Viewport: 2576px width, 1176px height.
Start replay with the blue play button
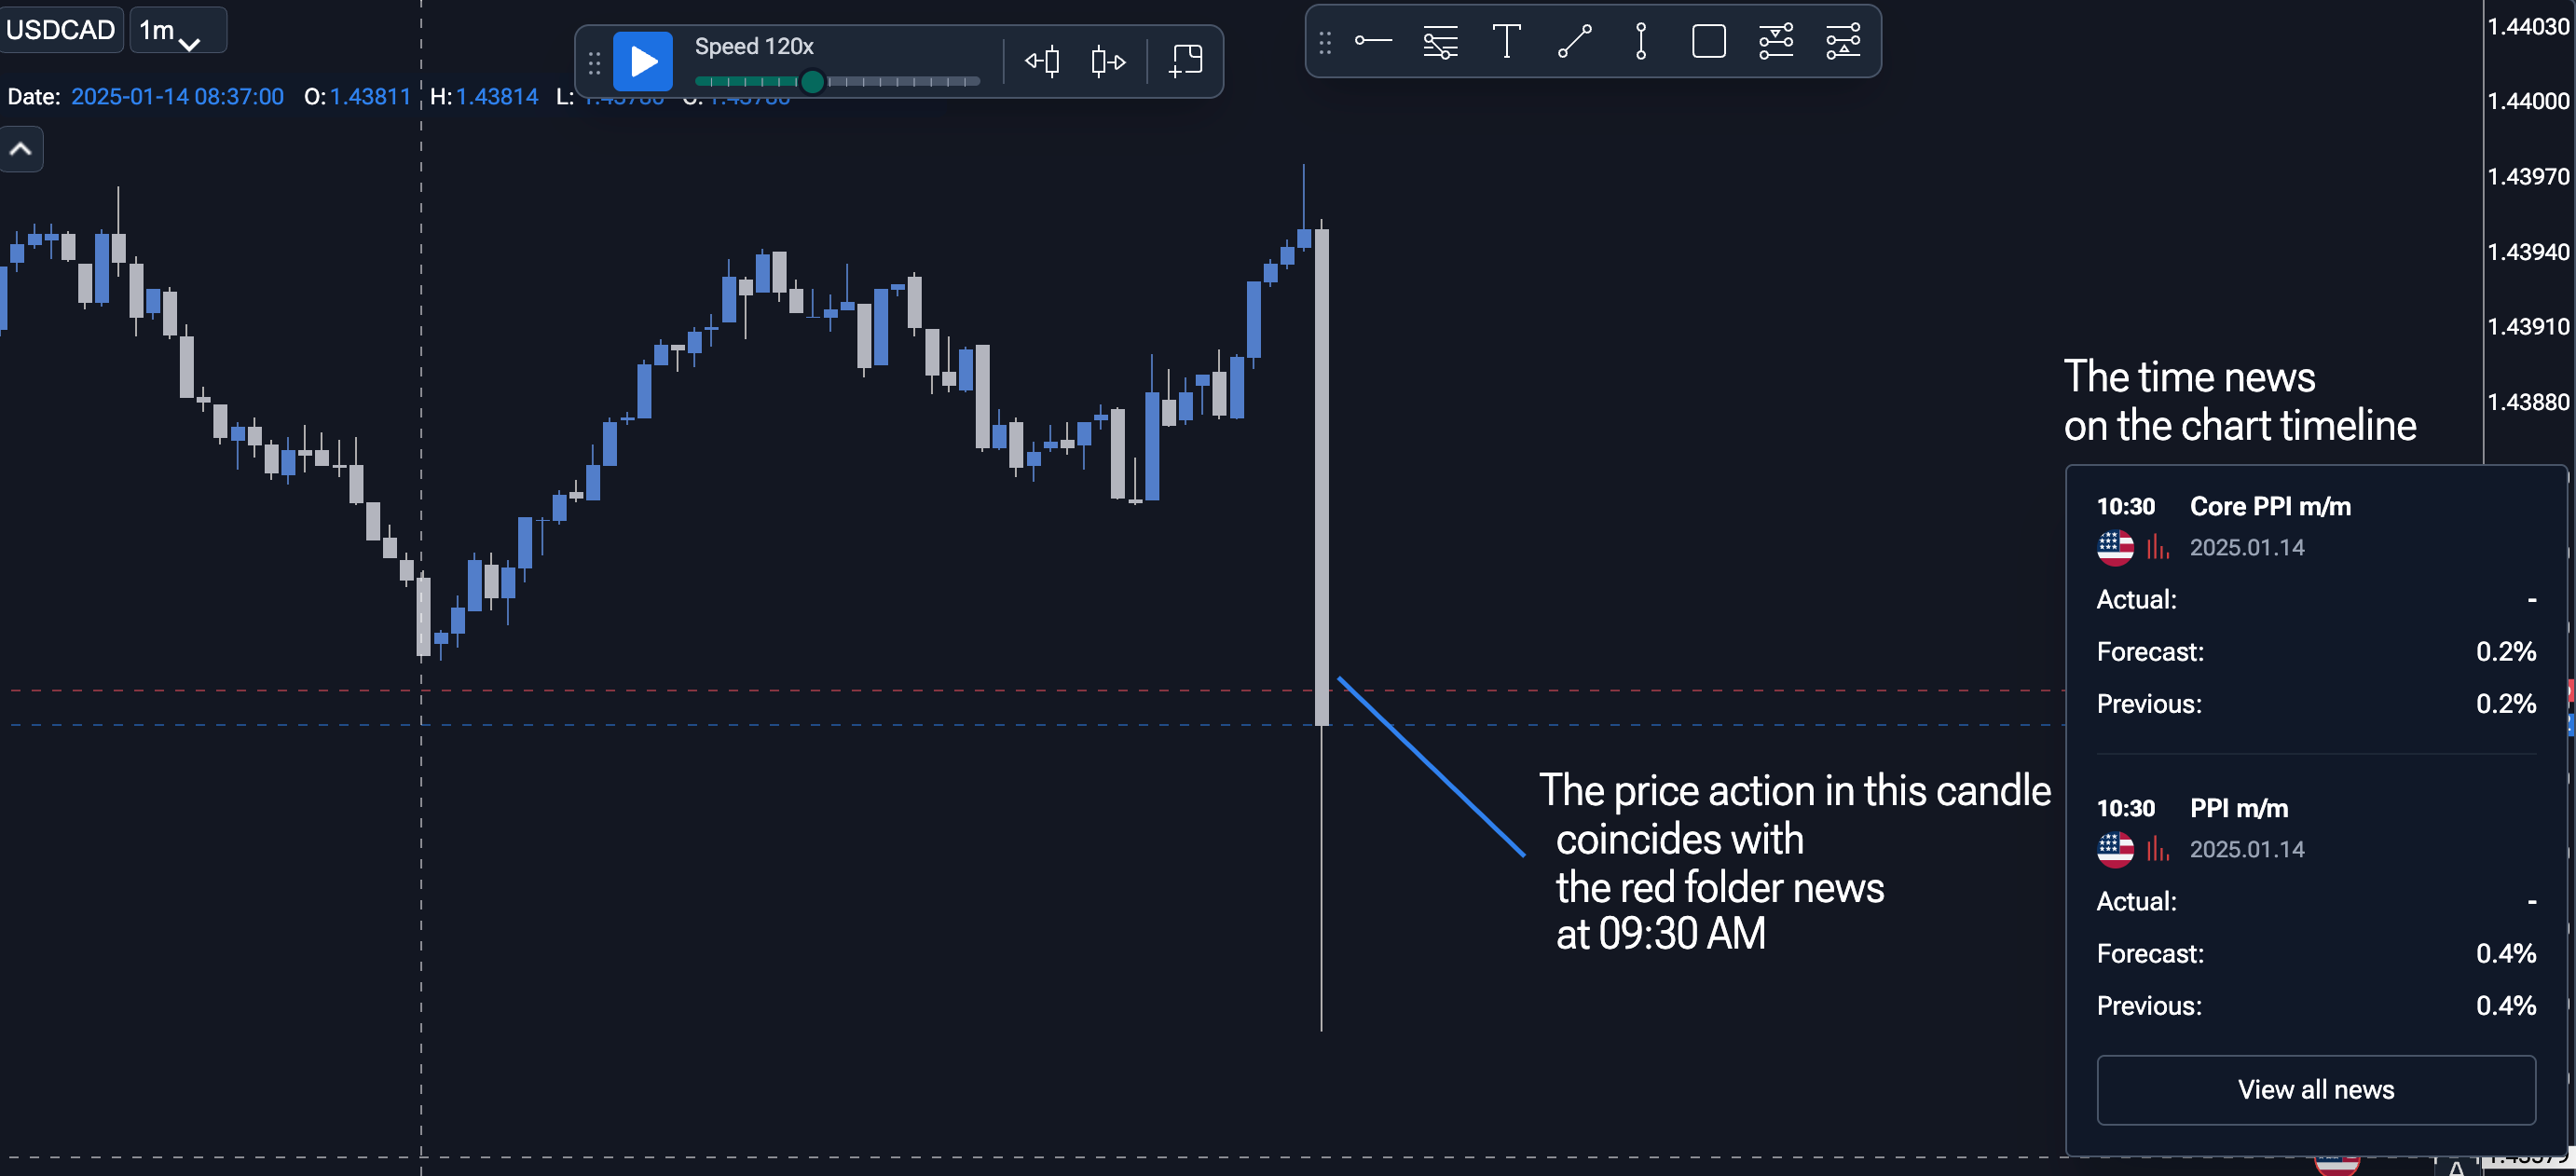642,62
